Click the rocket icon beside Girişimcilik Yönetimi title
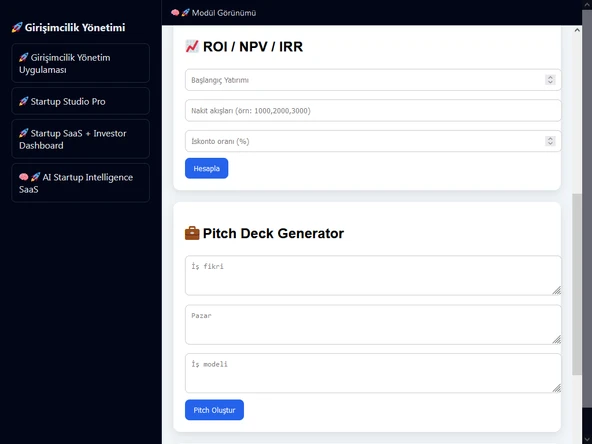592x444 pixels. point(17,28)
